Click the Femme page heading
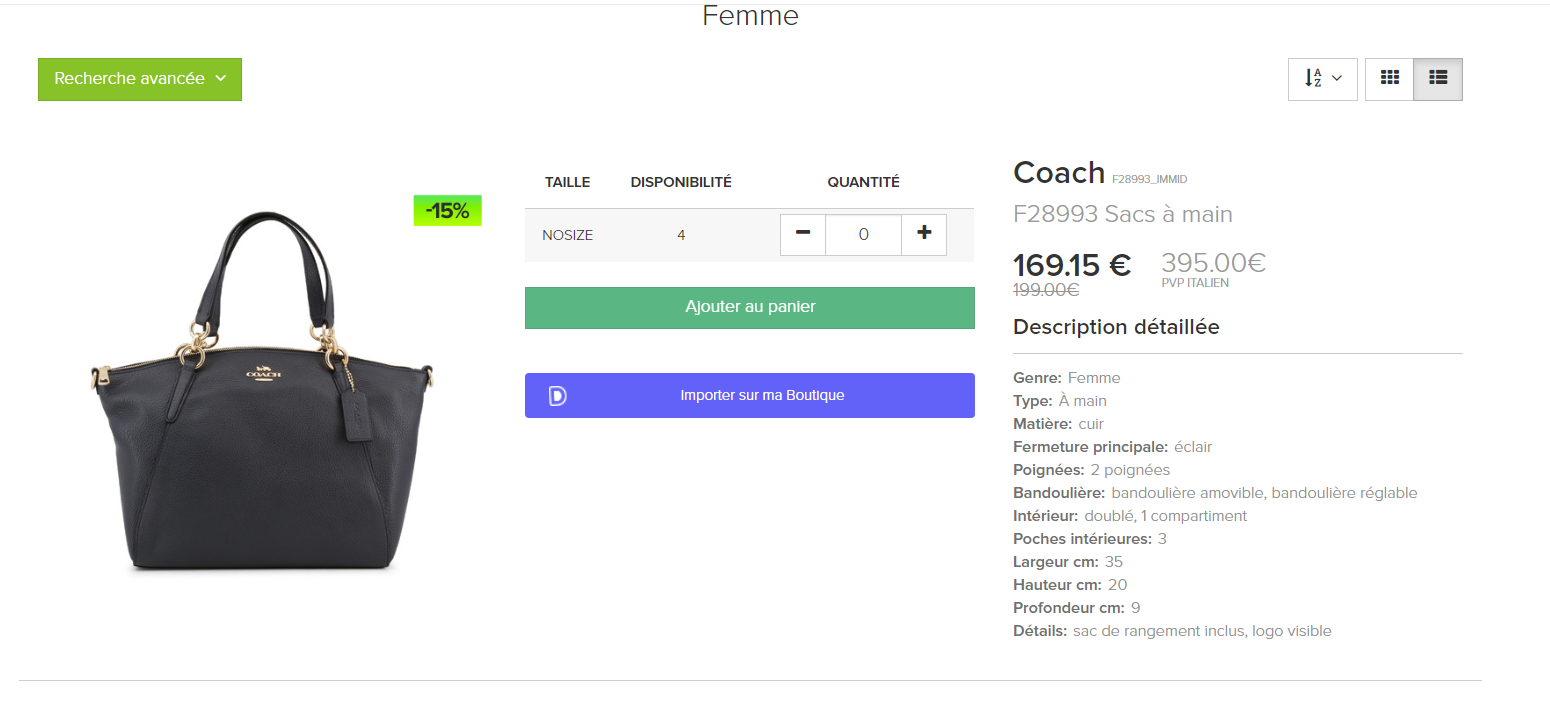This screenshot has width=1550, height=705. click(x=750, y=16)
